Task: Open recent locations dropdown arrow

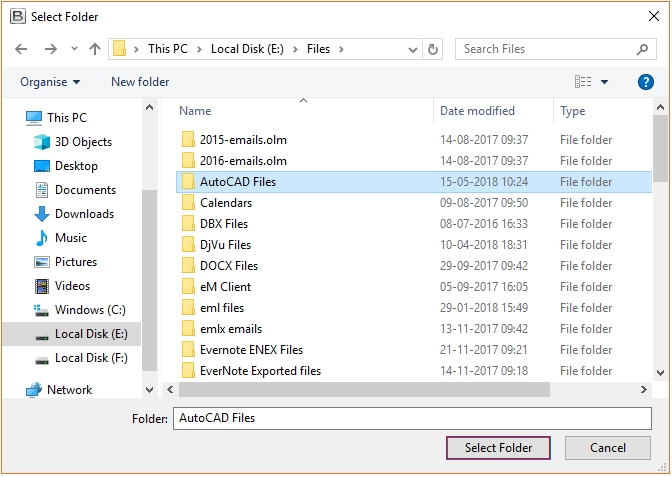Action: click(73, 49)
